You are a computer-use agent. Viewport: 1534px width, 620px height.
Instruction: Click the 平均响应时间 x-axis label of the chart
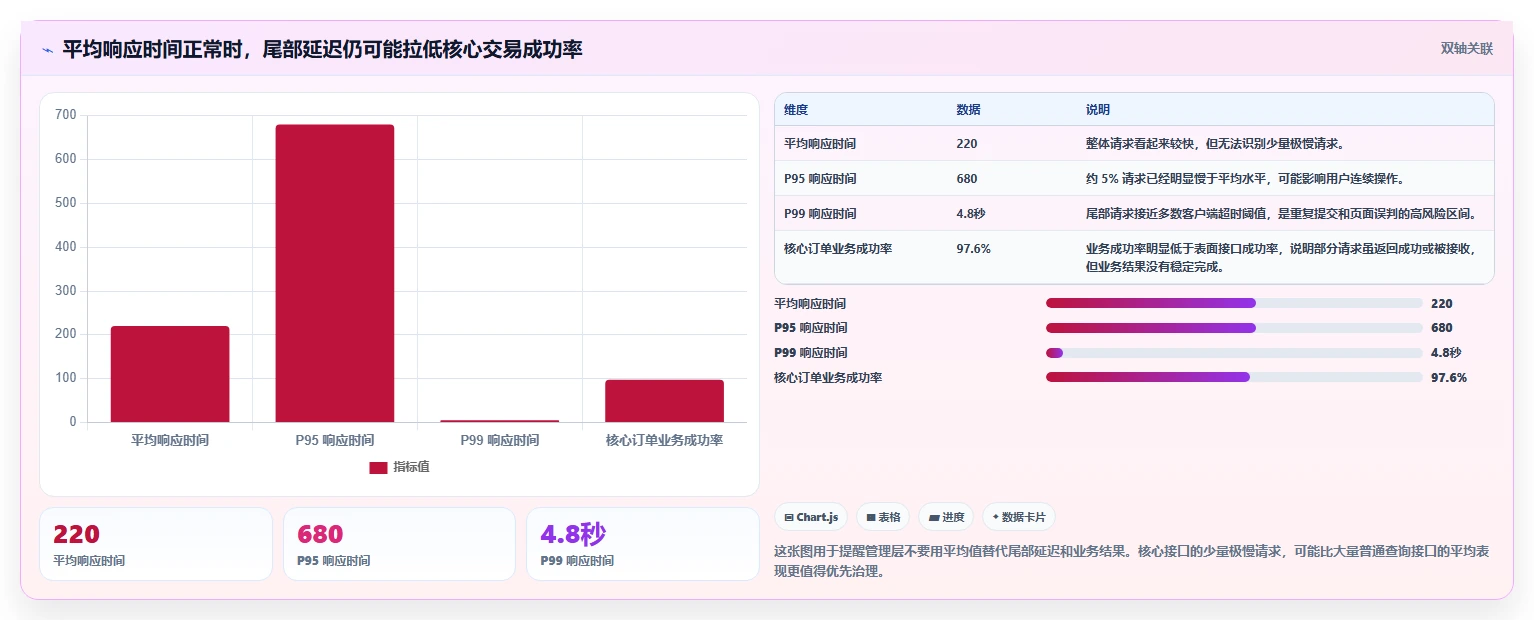pos(170,440)
